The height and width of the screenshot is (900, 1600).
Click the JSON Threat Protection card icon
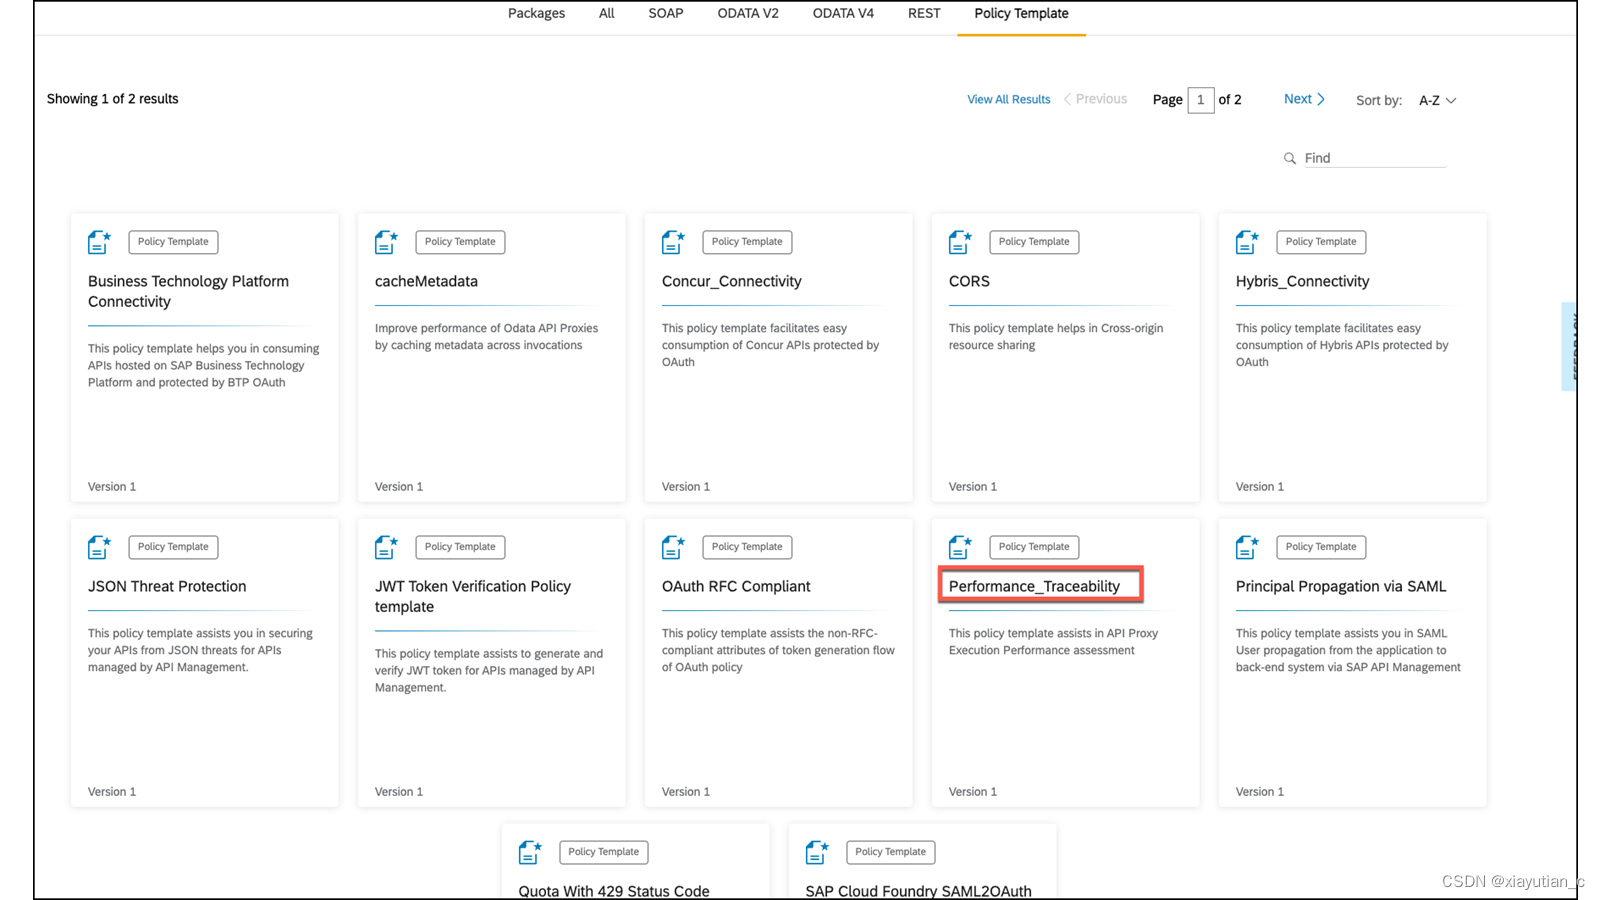click(99, 547)
